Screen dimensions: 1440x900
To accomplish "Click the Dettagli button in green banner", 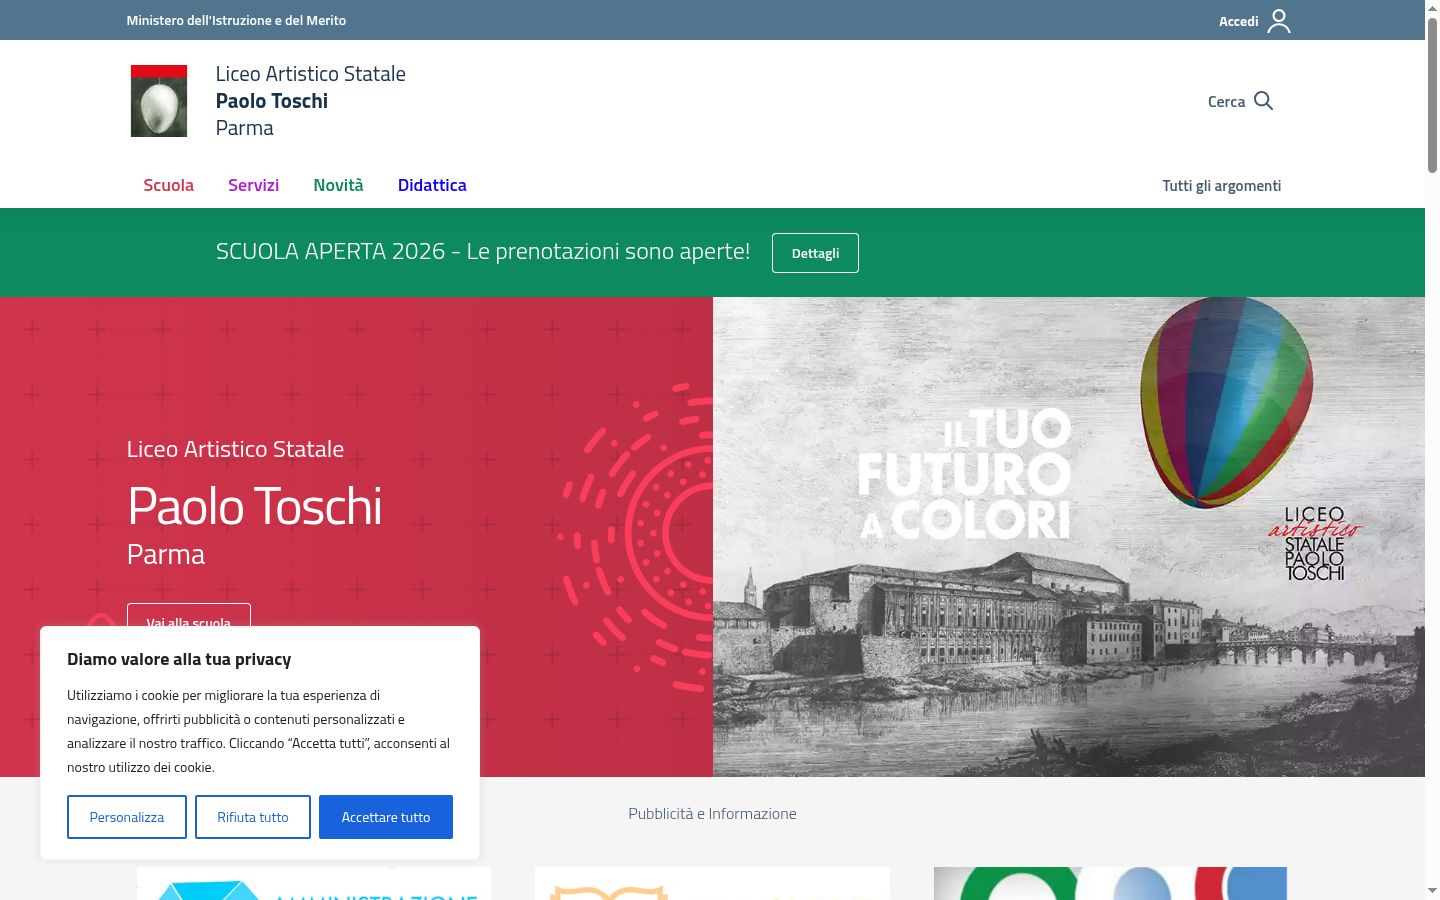I will [815, 253].
